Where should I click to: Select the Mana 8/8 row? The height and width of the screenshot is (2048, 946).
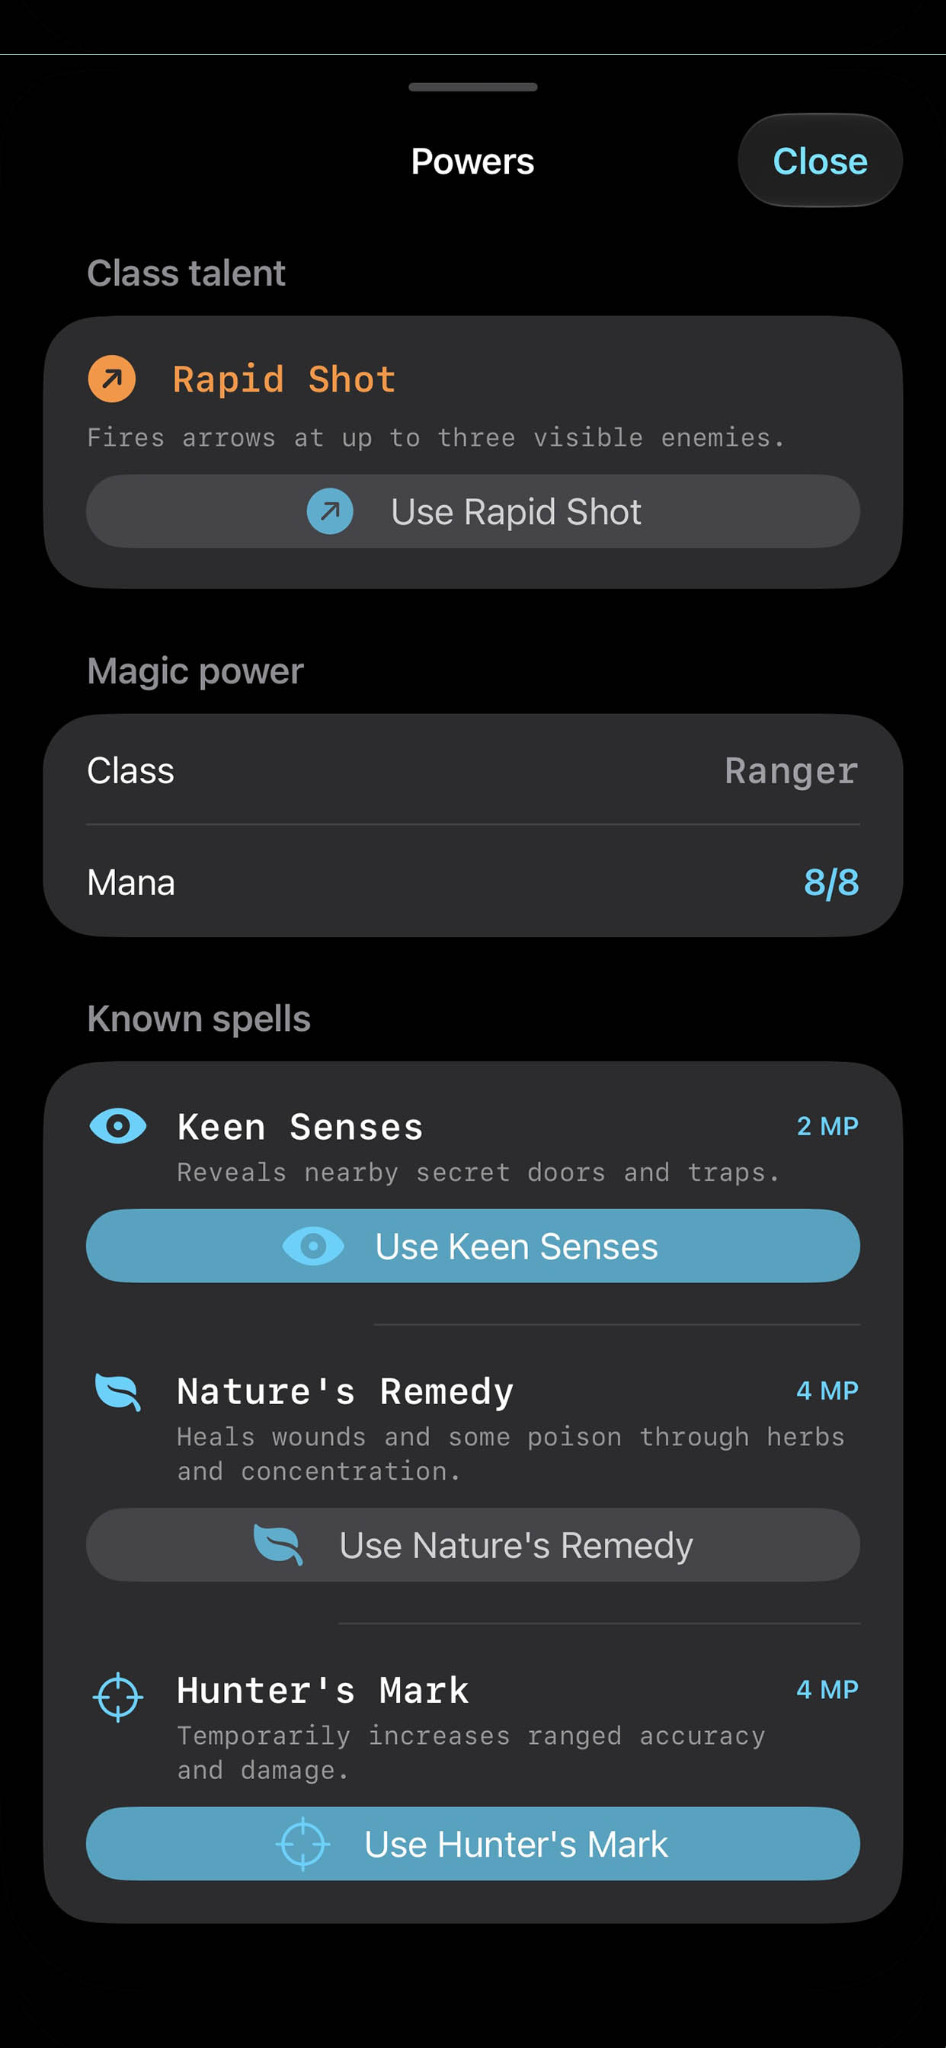[473, 882]
